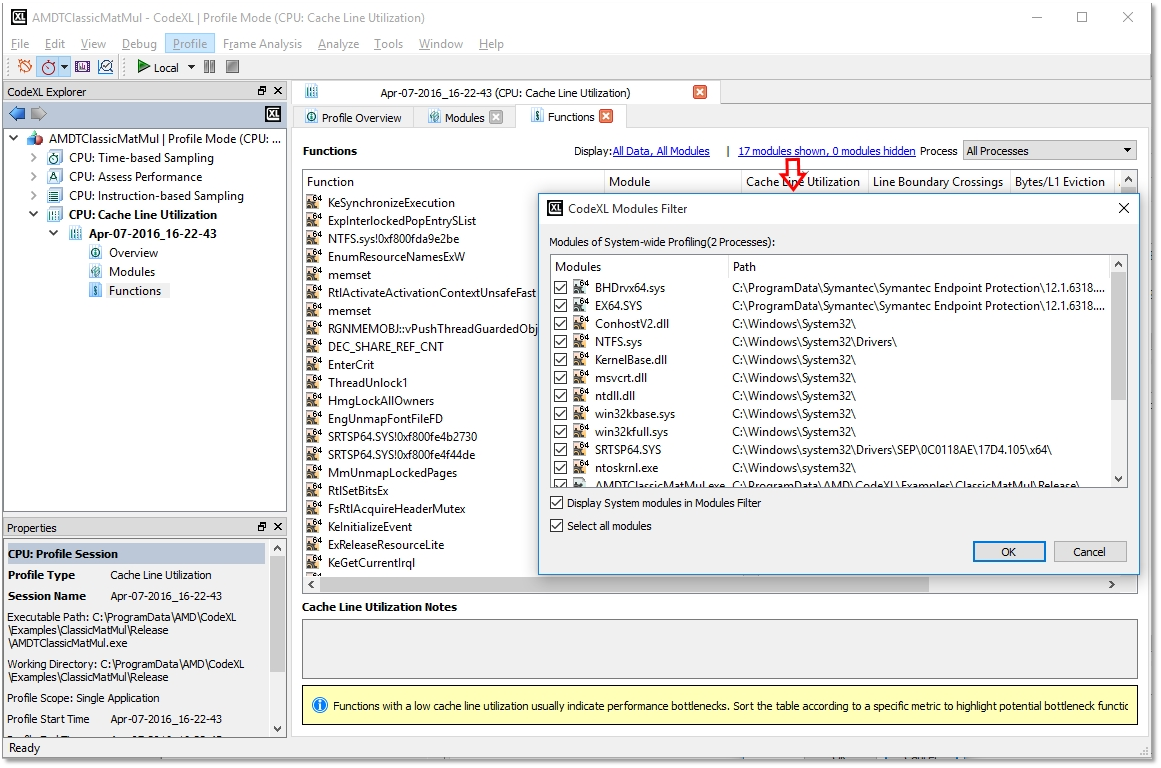Screen dimensions: 1161x768
Task: Switch to Debug mode via bug icon
Action: point(24,67)
